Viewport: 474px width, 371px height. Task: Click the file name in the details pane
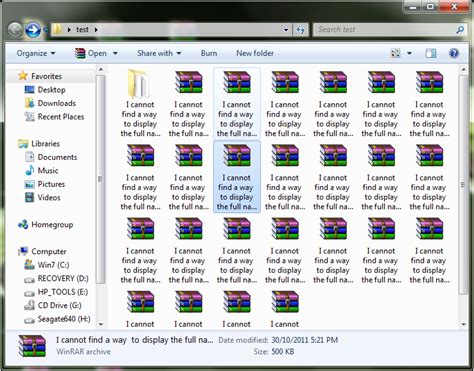click(134, 340)
